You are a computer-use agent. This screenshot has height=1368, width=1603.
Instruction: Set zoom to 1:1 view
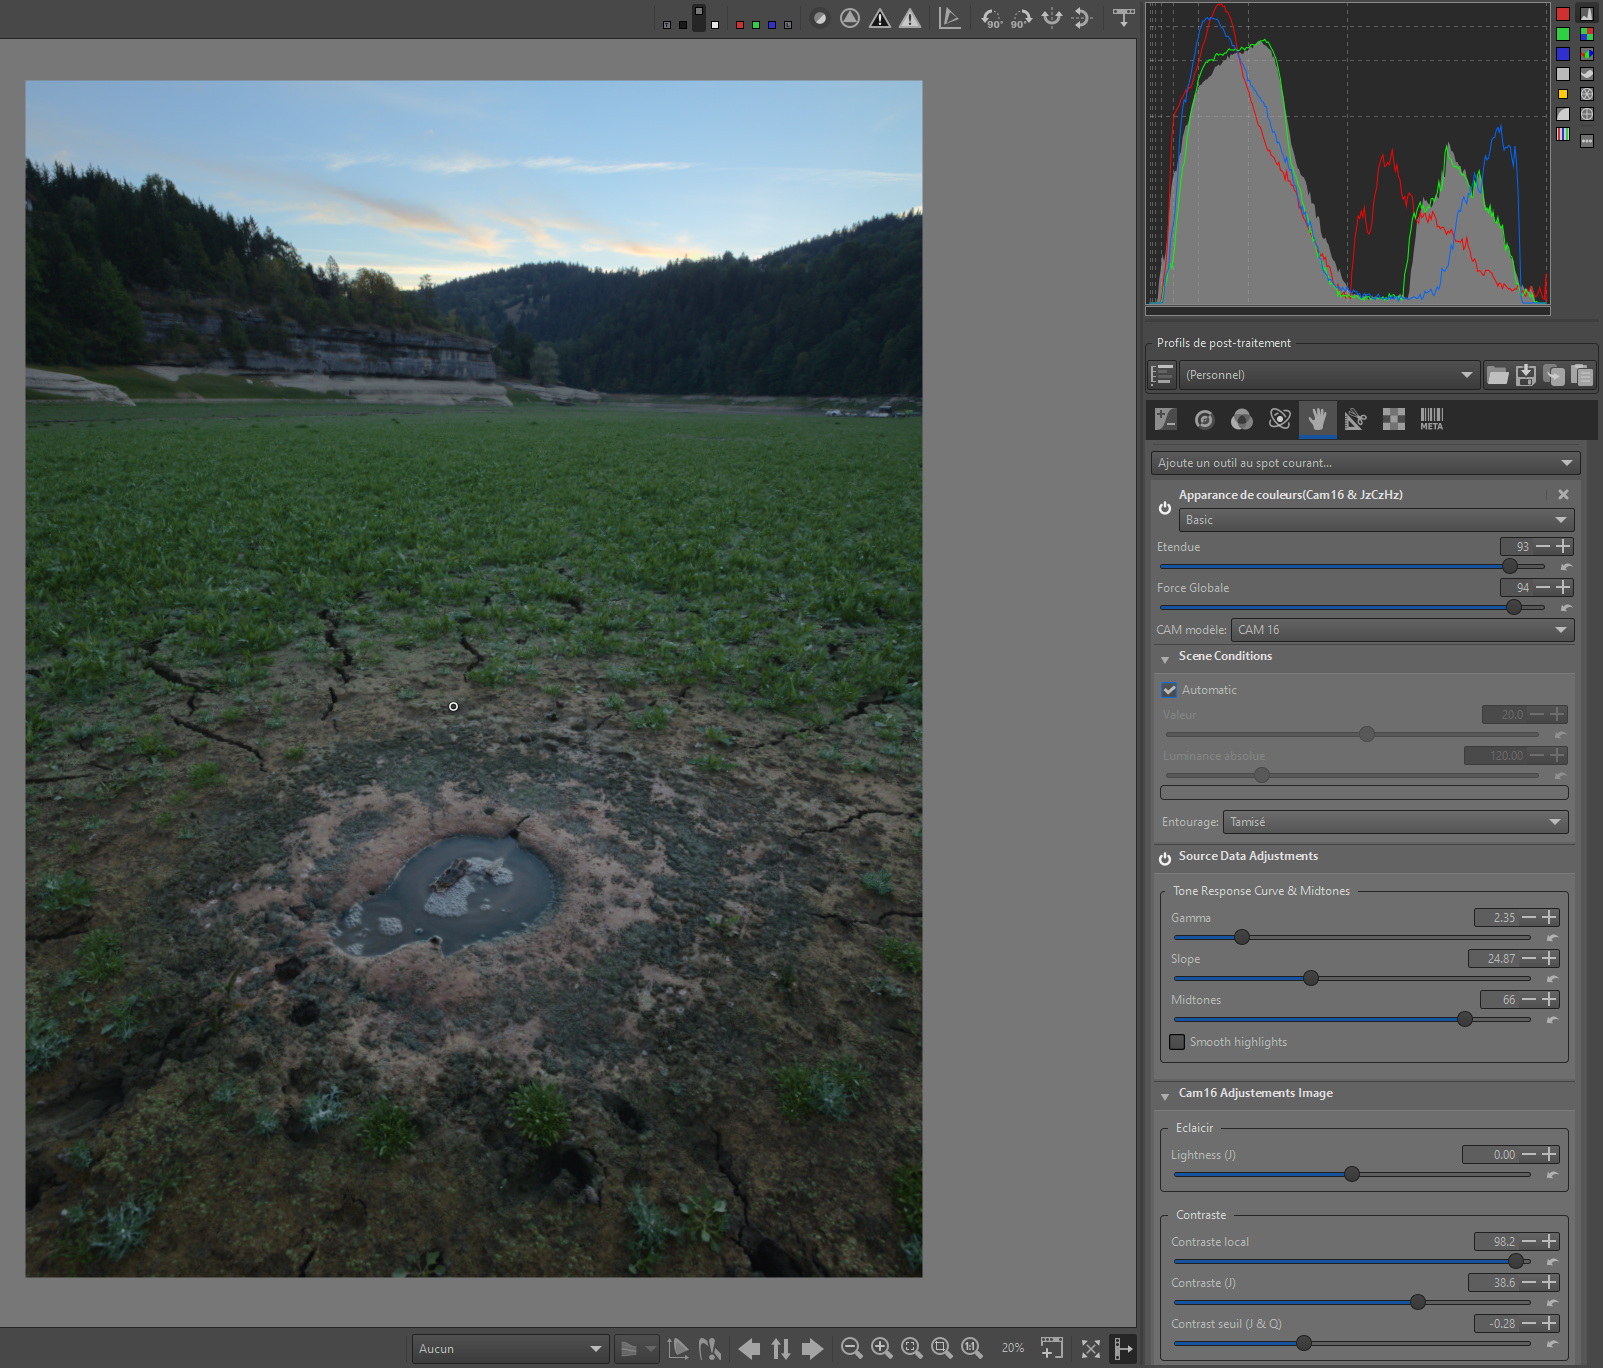tap(971, 1348)
